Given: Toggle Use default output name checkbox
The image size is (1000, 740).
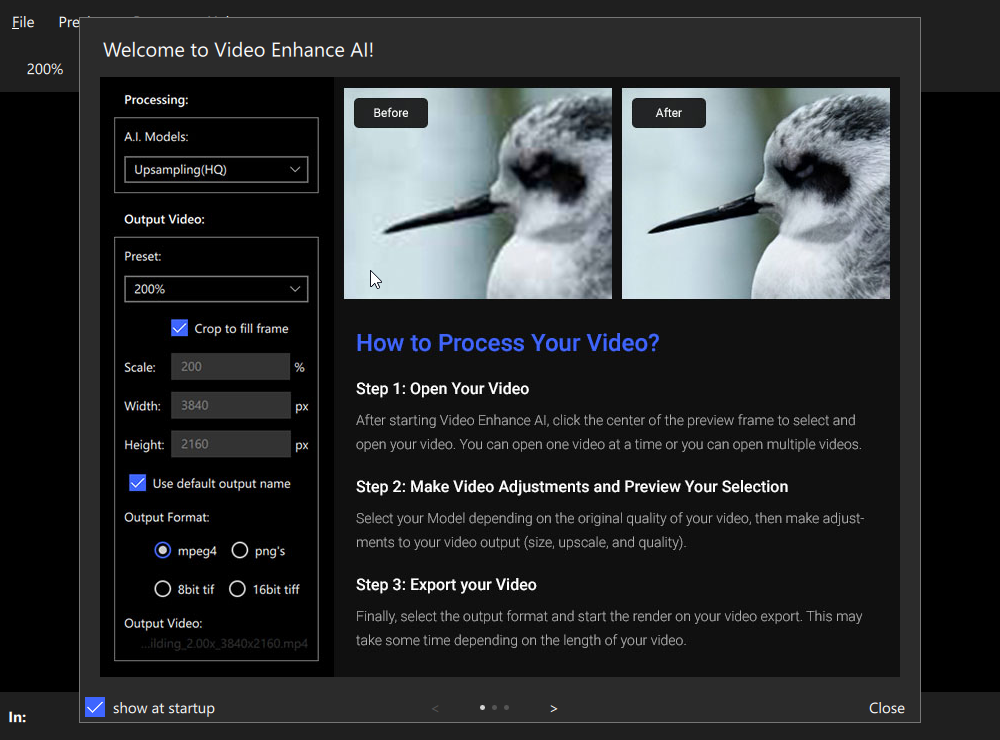Looking at the screenshot, I should coord(138,483).
